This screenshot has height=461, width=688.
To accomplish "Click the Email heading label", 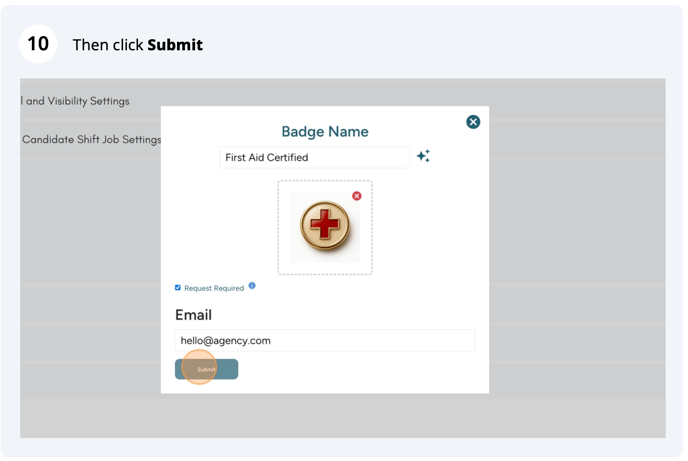I will point(193,315).
